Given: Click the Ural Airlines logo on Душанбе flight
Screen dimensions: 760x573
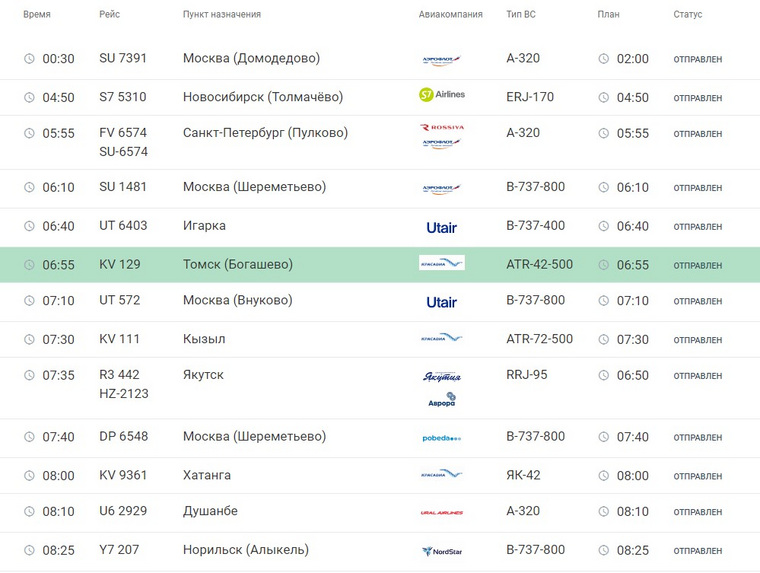Looking at the screenshot, I should click(442, 512).
